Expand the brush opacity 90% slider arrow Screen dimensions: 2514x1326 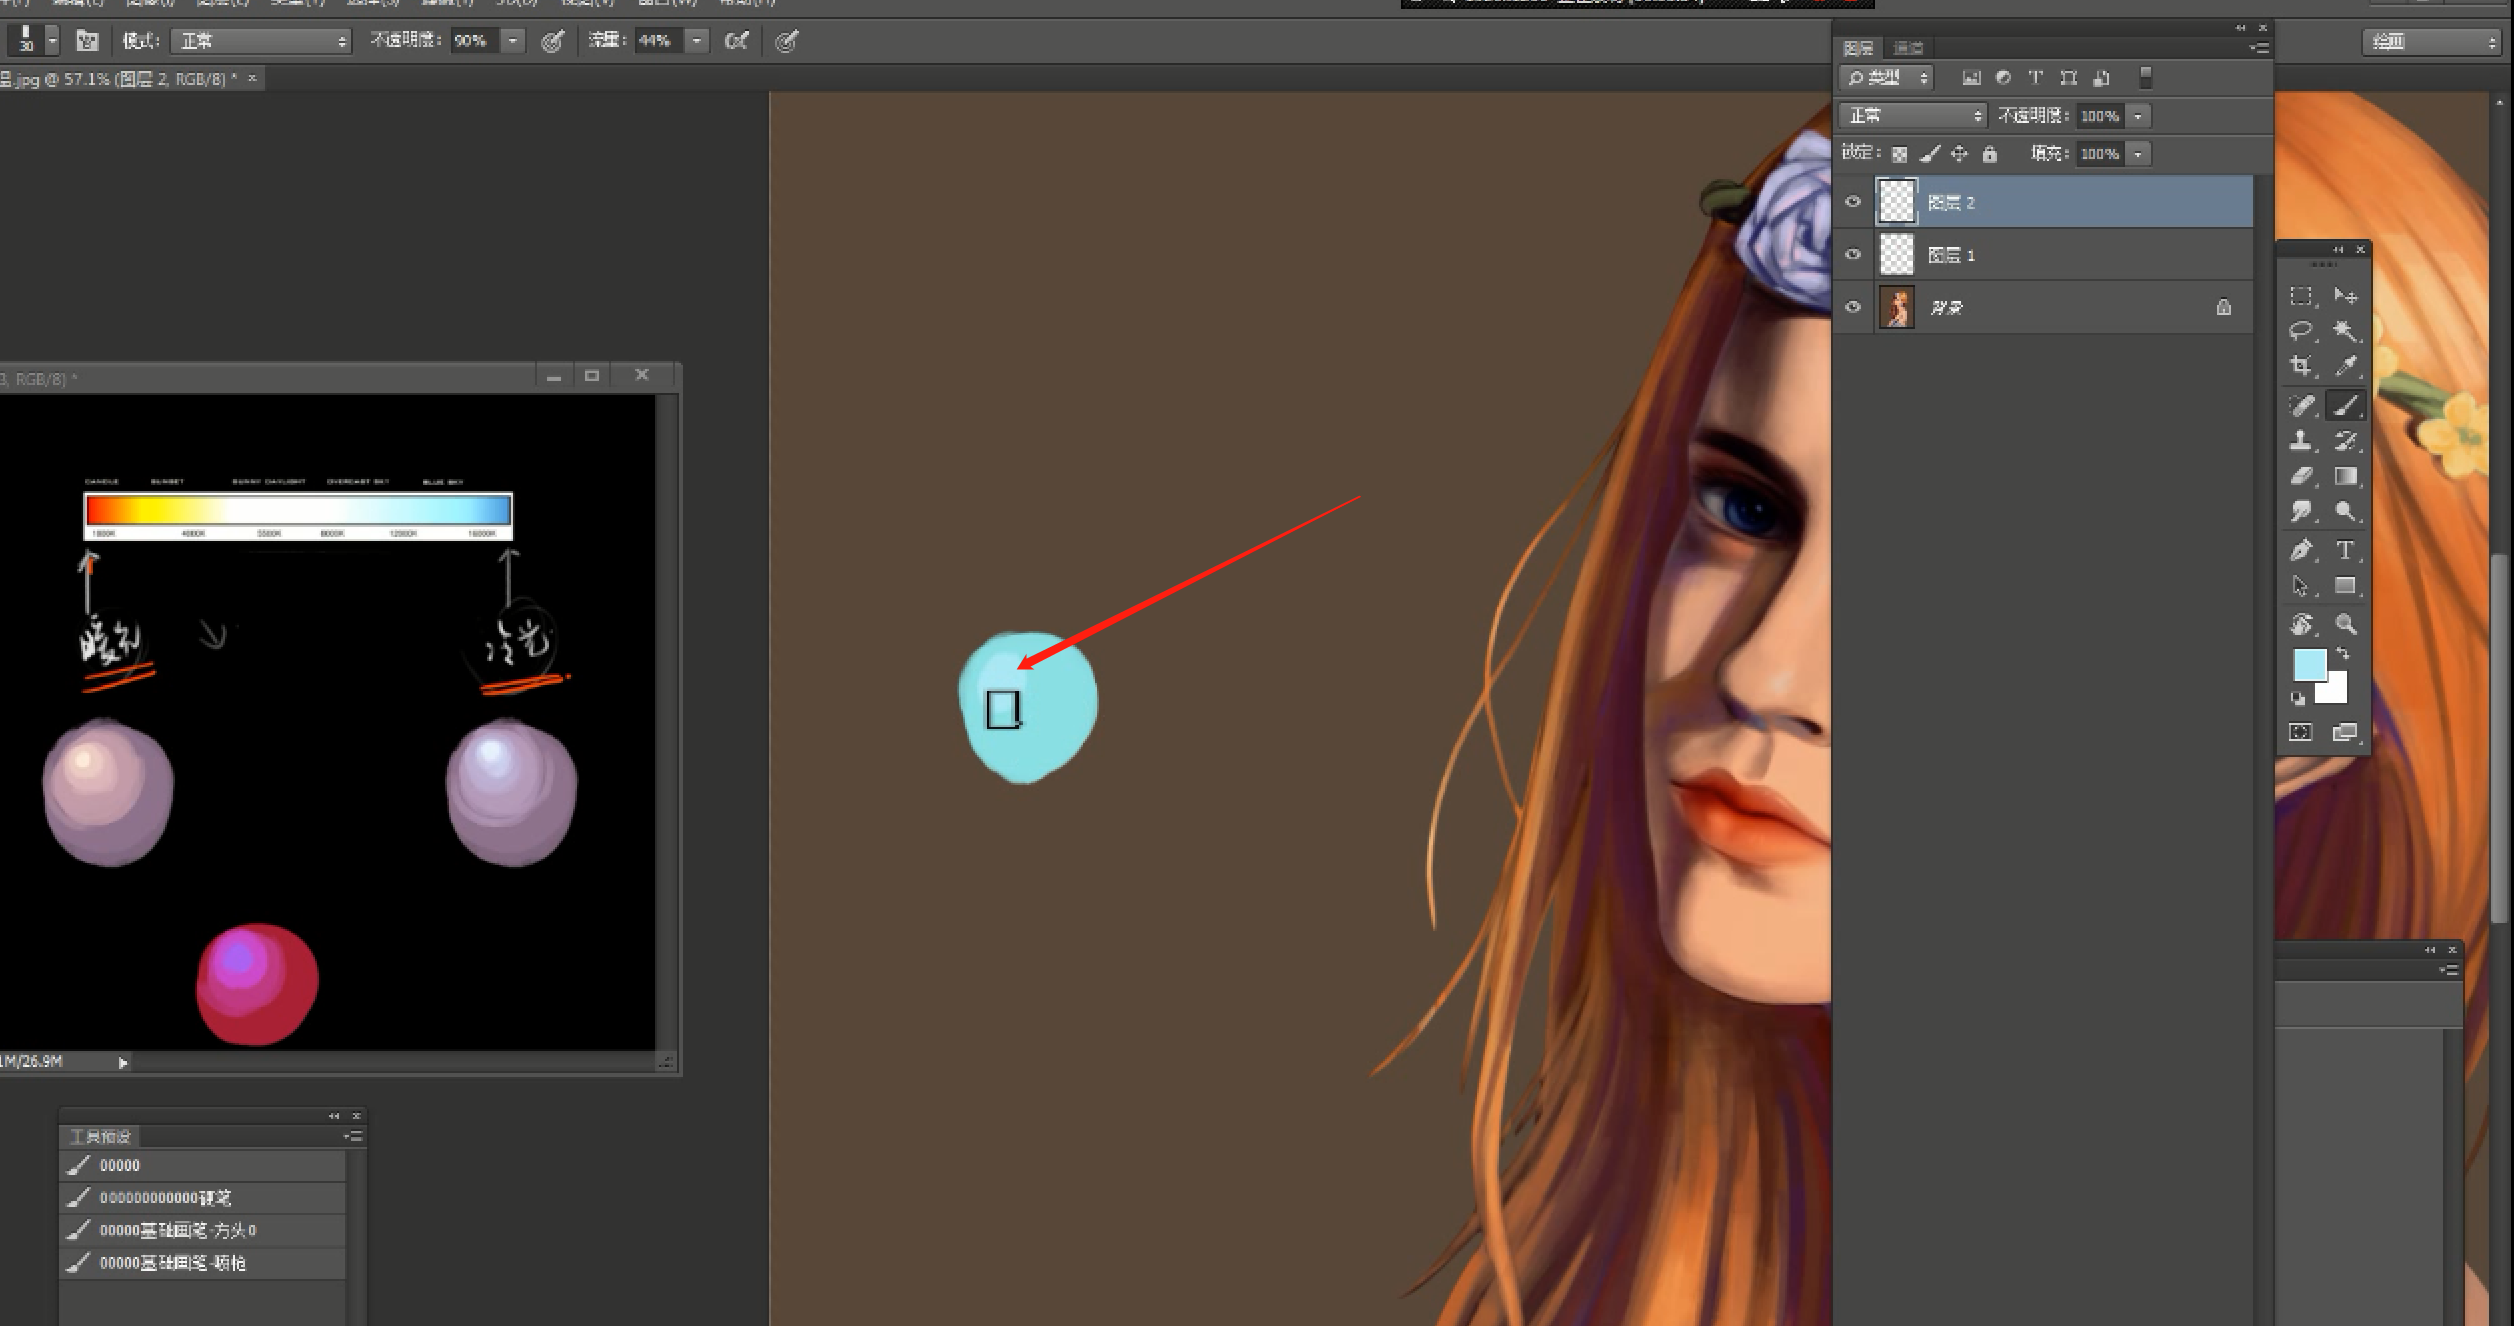[x=513, y=41]
